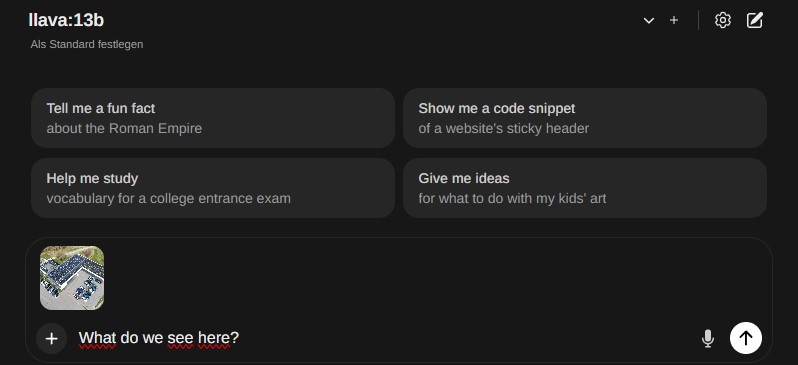Click the 'of a website's sticky header' text
The width and height of the screenshot is (798, 365).
(503, 128)
